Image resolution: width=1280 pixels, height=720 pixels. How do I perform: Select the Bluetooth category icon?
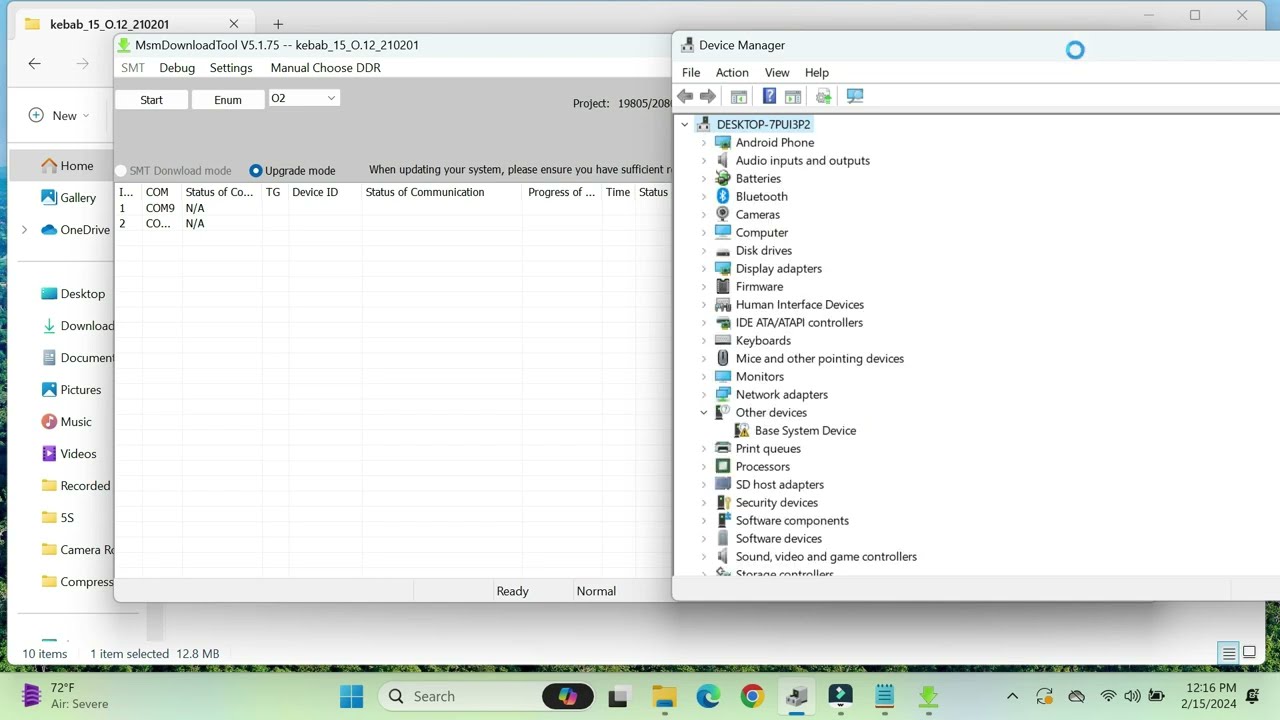click(x=723, y=196)
